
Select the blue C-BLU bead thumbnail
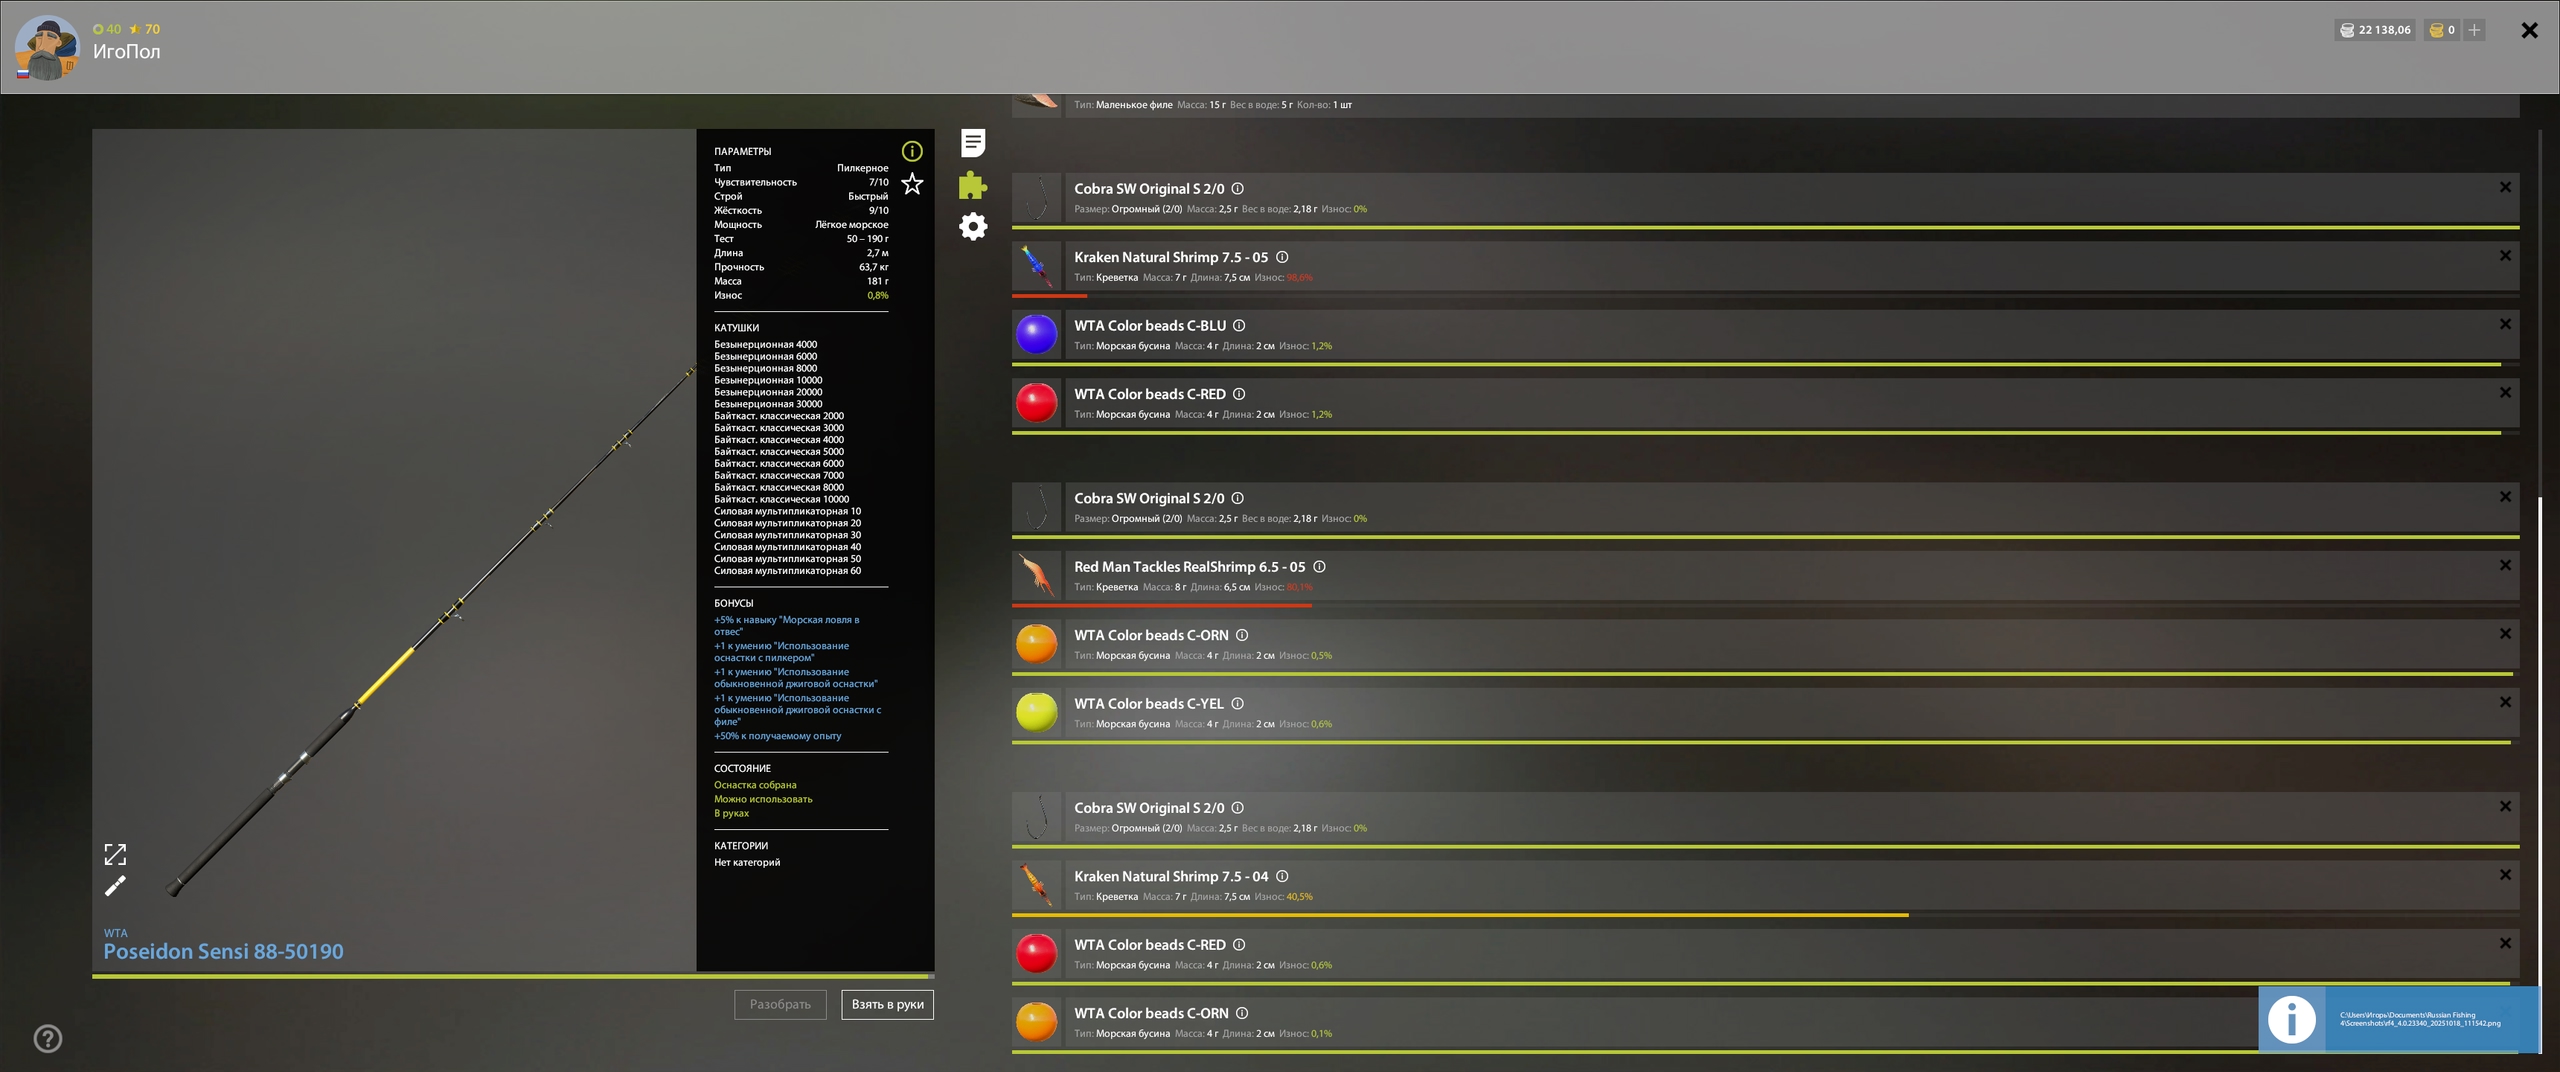1036,334
